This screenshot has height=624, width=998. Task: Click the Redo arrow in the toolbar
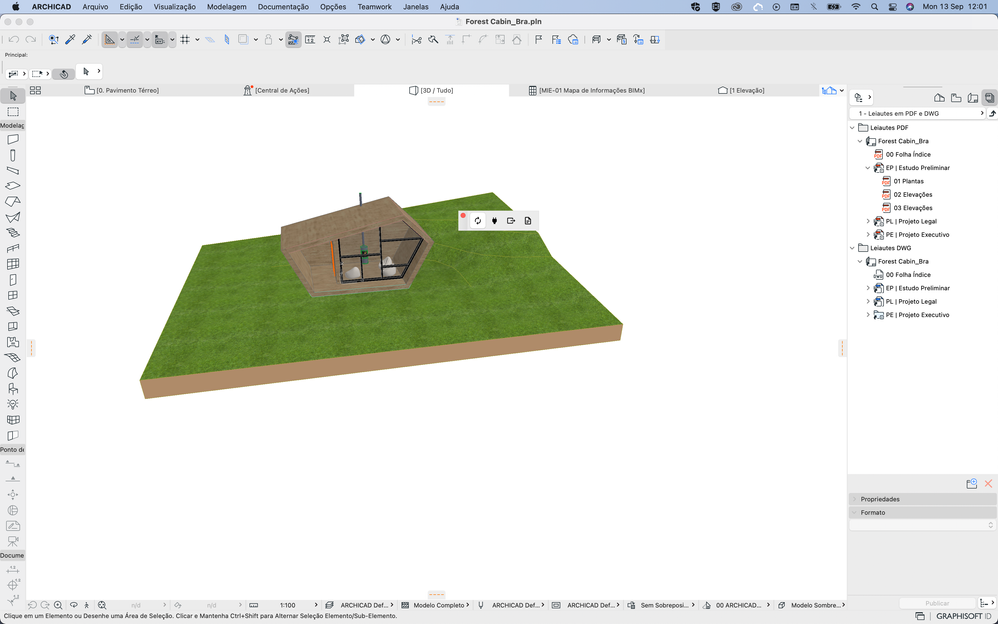coord(30,39)
